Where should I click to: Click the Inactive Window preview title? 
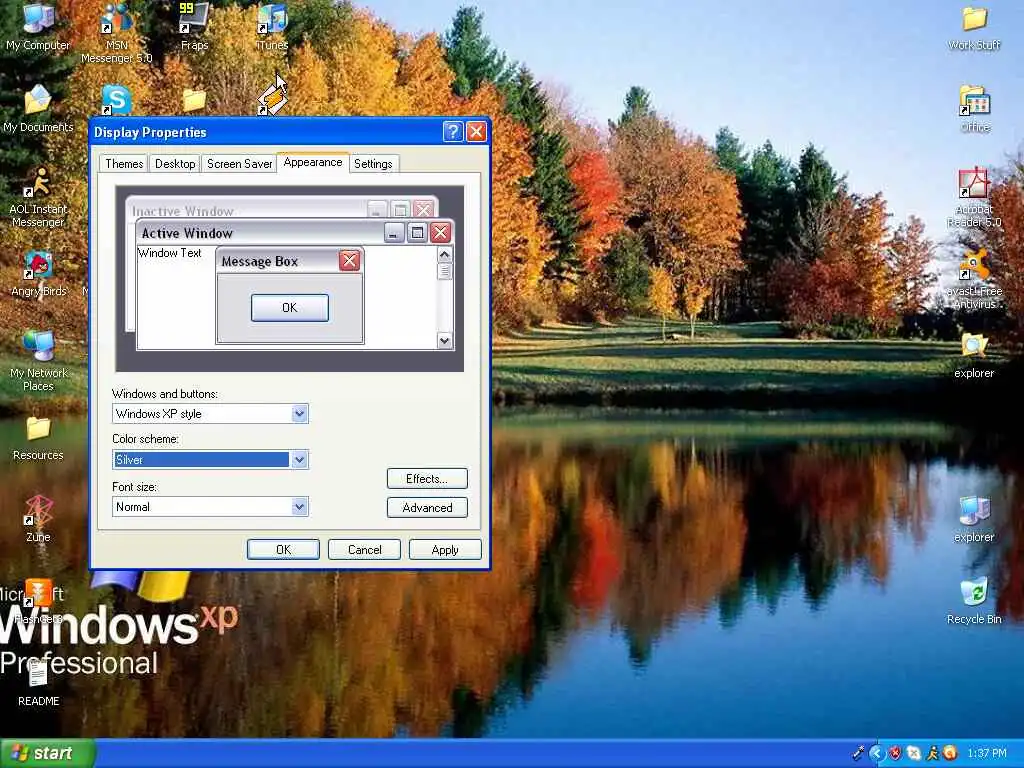click(x=183, y=211)
